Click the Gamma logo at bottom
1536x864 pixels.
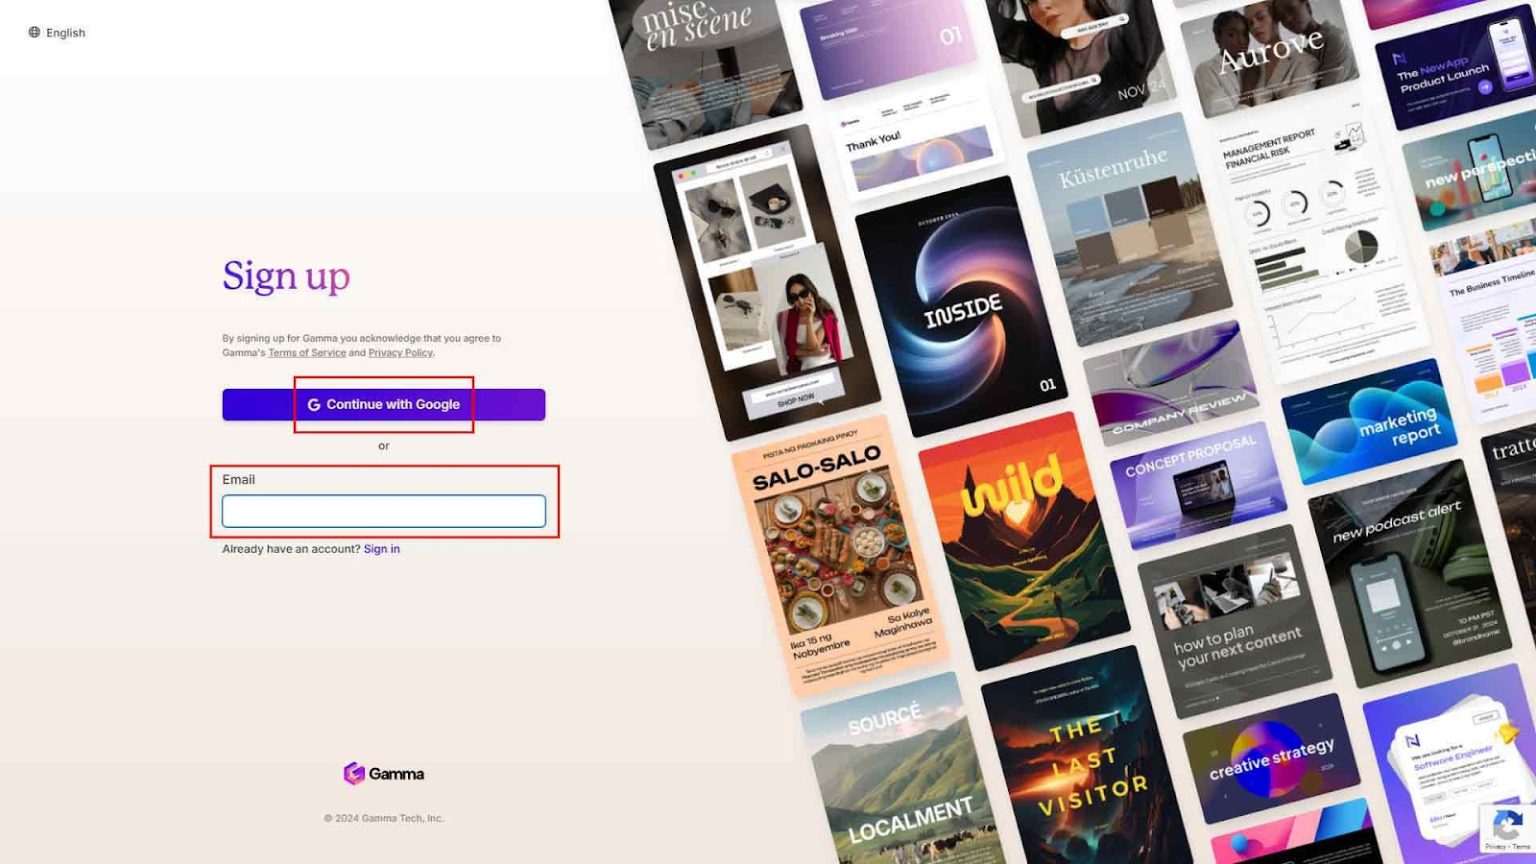383,773
